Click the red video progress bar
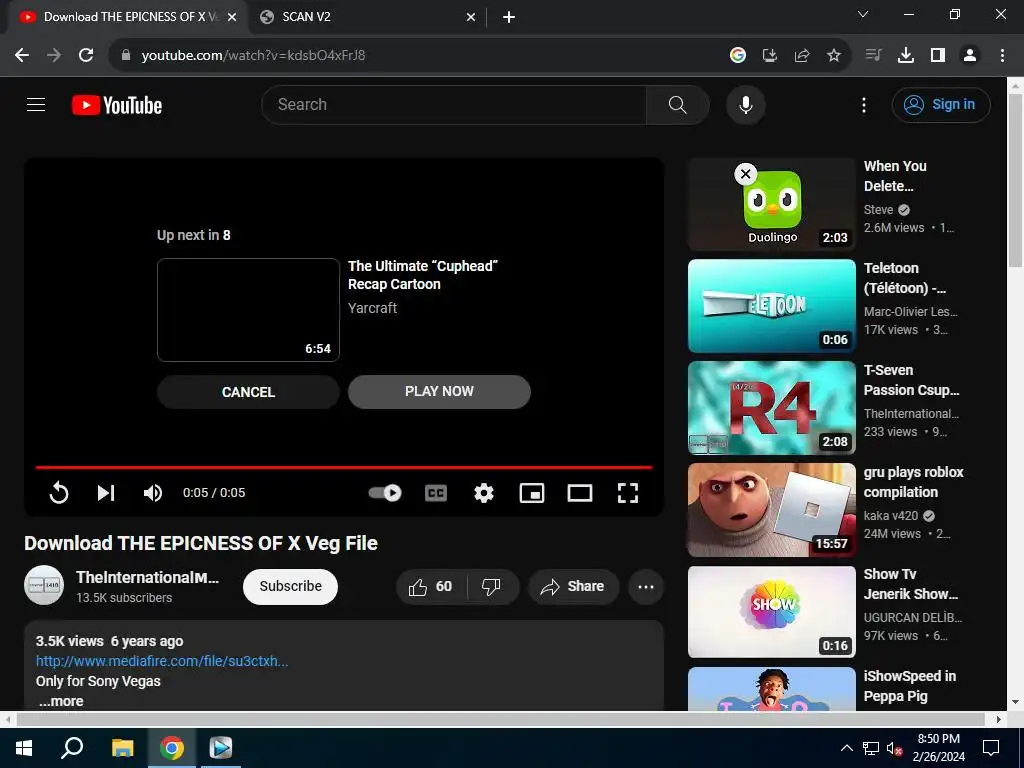 [x=344, y=468]
